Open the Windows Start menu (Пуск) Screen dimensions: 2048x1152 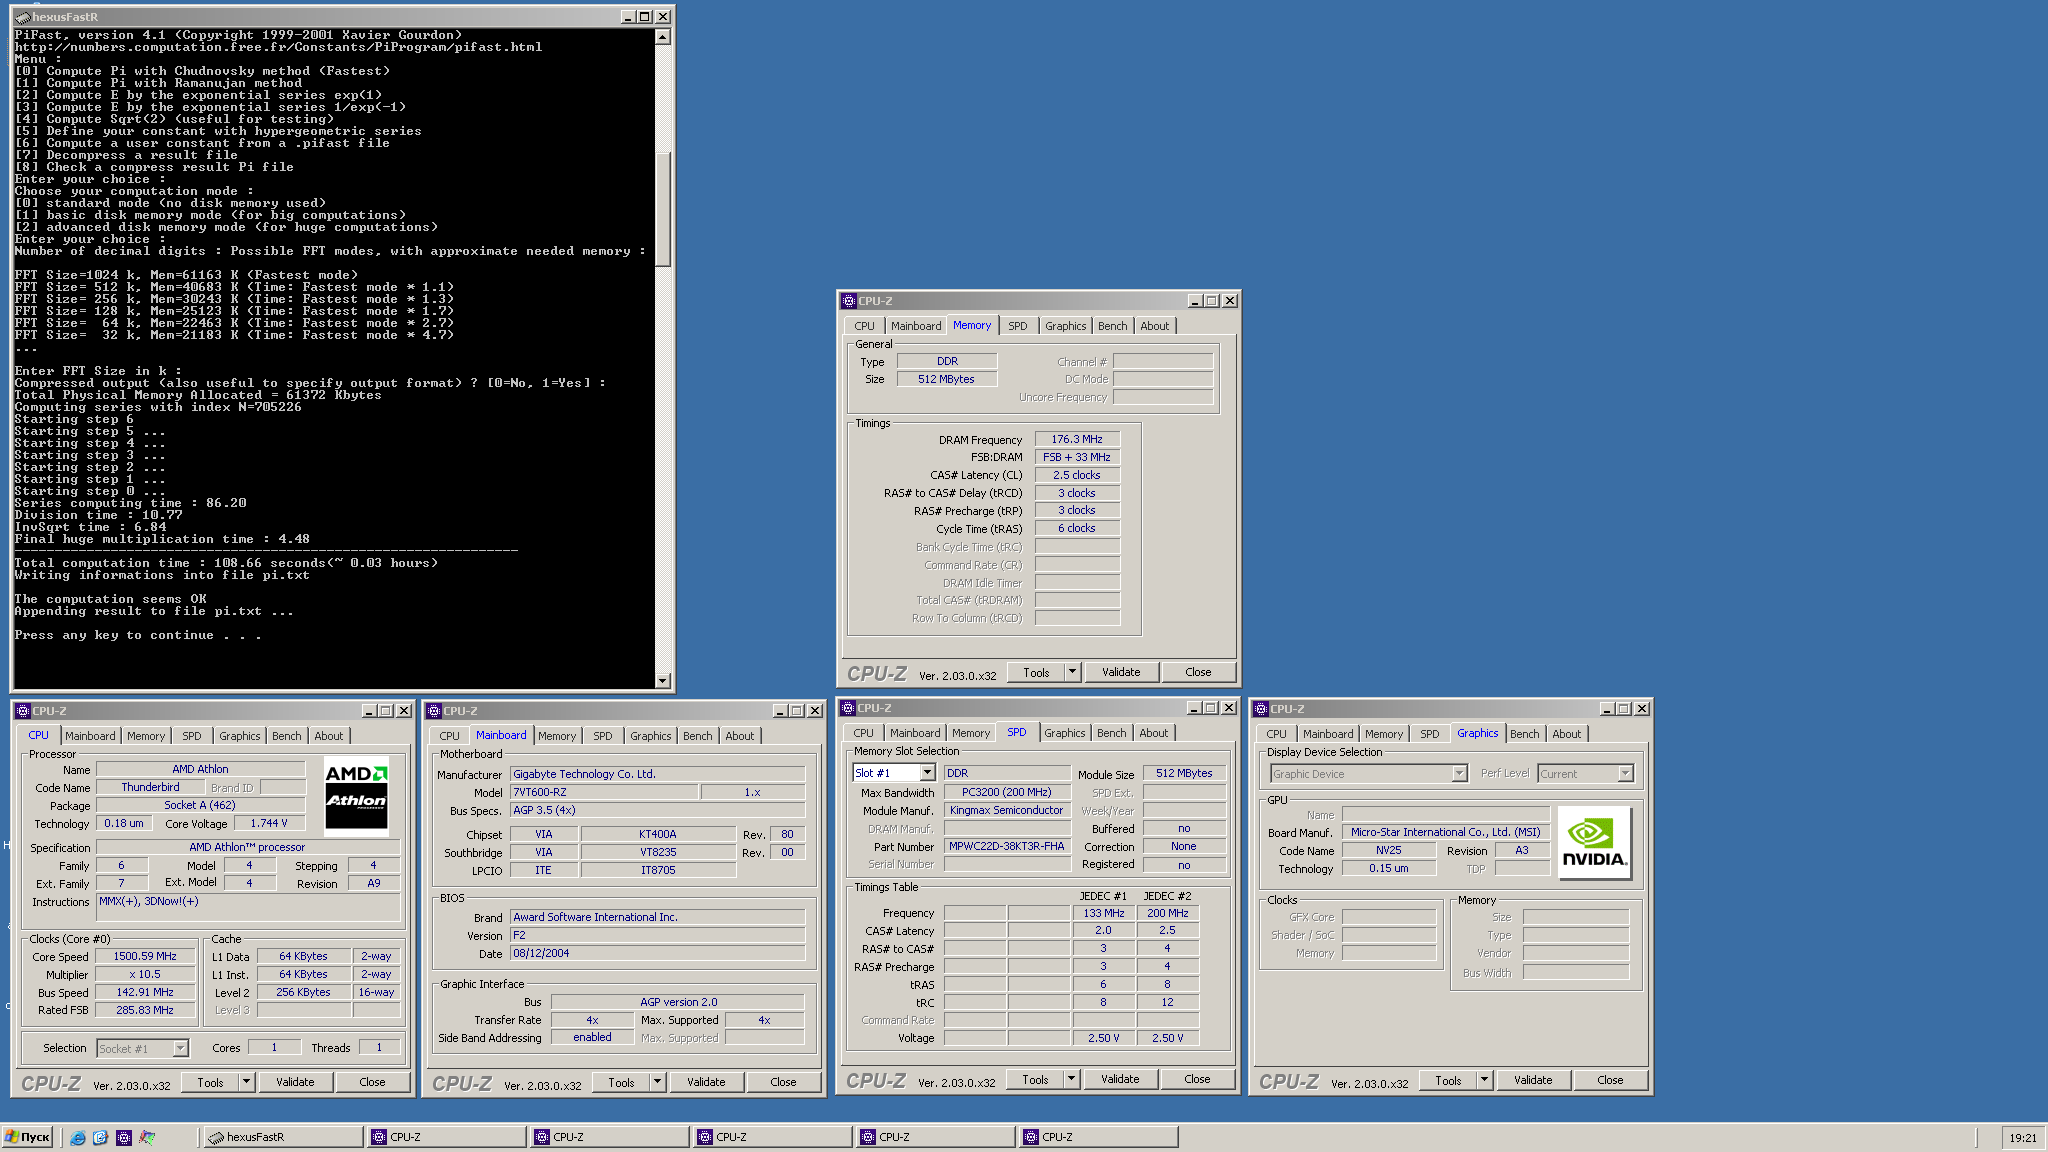(x=28, y=1137)
